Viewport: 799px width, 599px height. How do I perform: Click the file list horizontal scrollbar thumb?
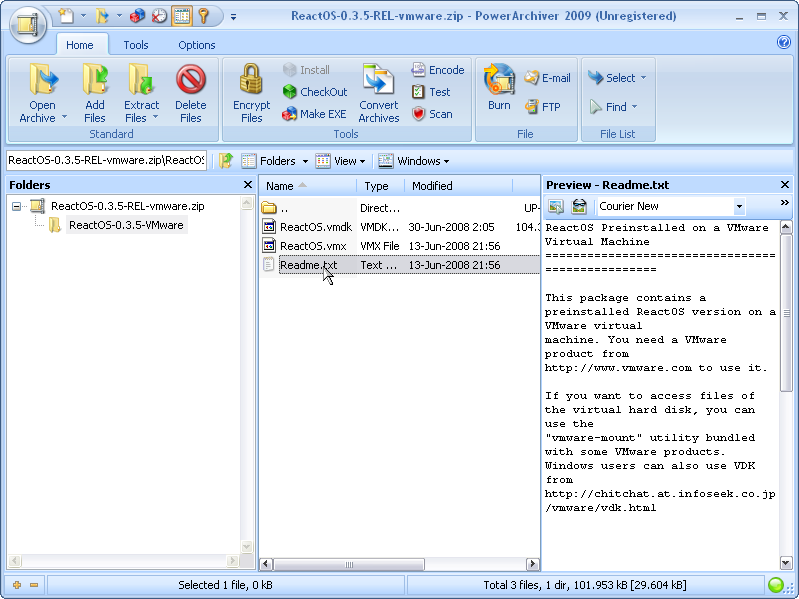(349, 564)
